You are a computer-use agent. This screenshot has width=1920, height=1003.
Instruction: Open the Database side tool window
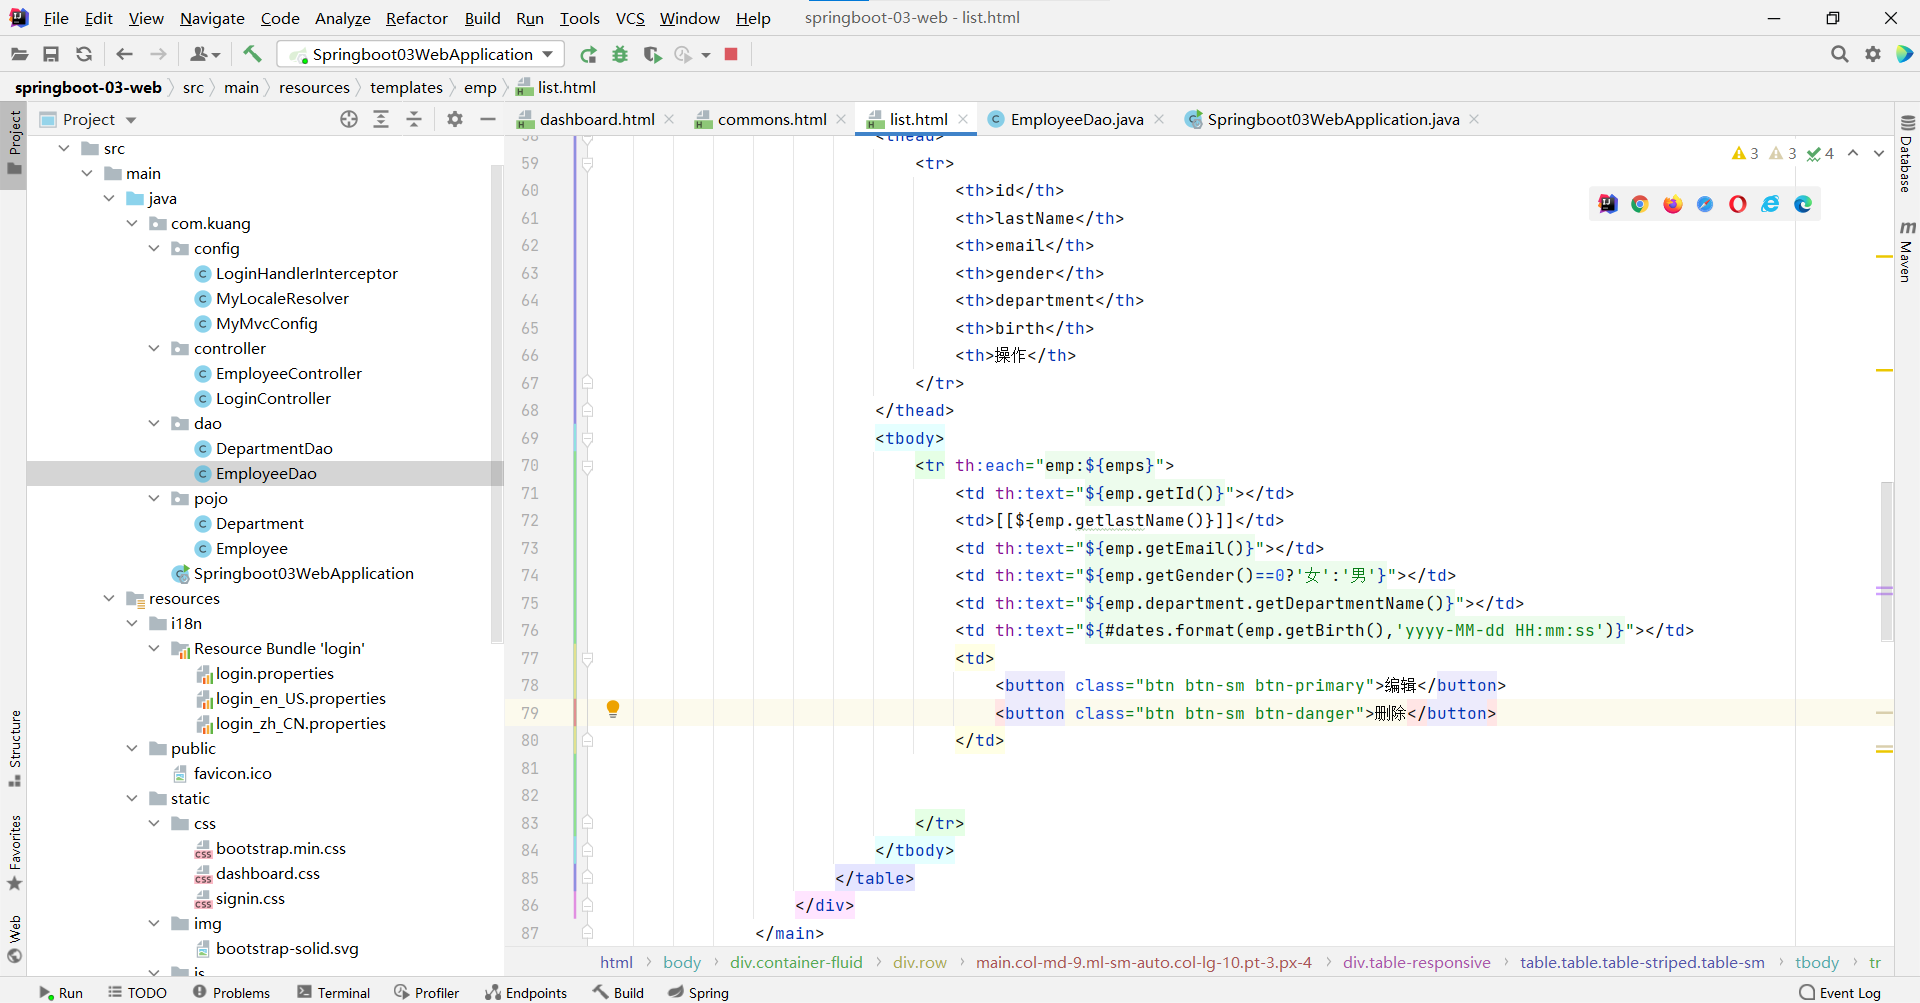point(1907,154)
